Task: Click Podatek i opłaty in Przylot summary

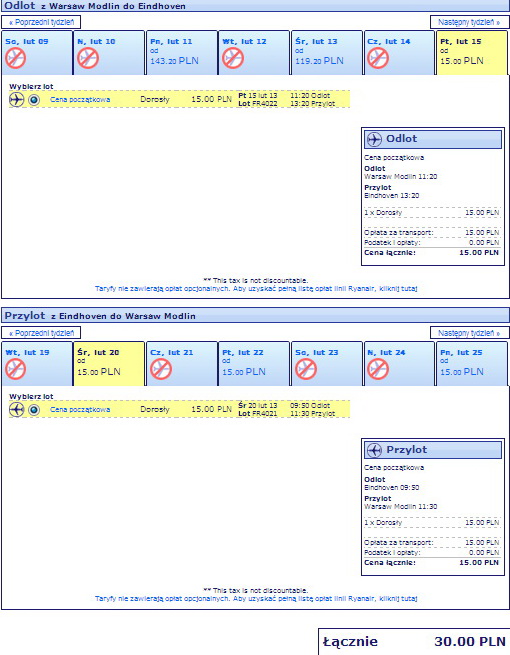Action: [x=431, y=553]
